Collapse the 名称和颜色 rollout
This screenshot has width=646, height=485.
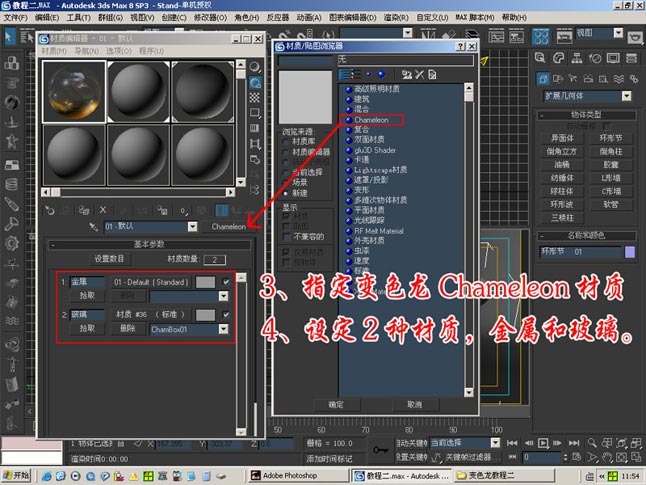point(586,236)
